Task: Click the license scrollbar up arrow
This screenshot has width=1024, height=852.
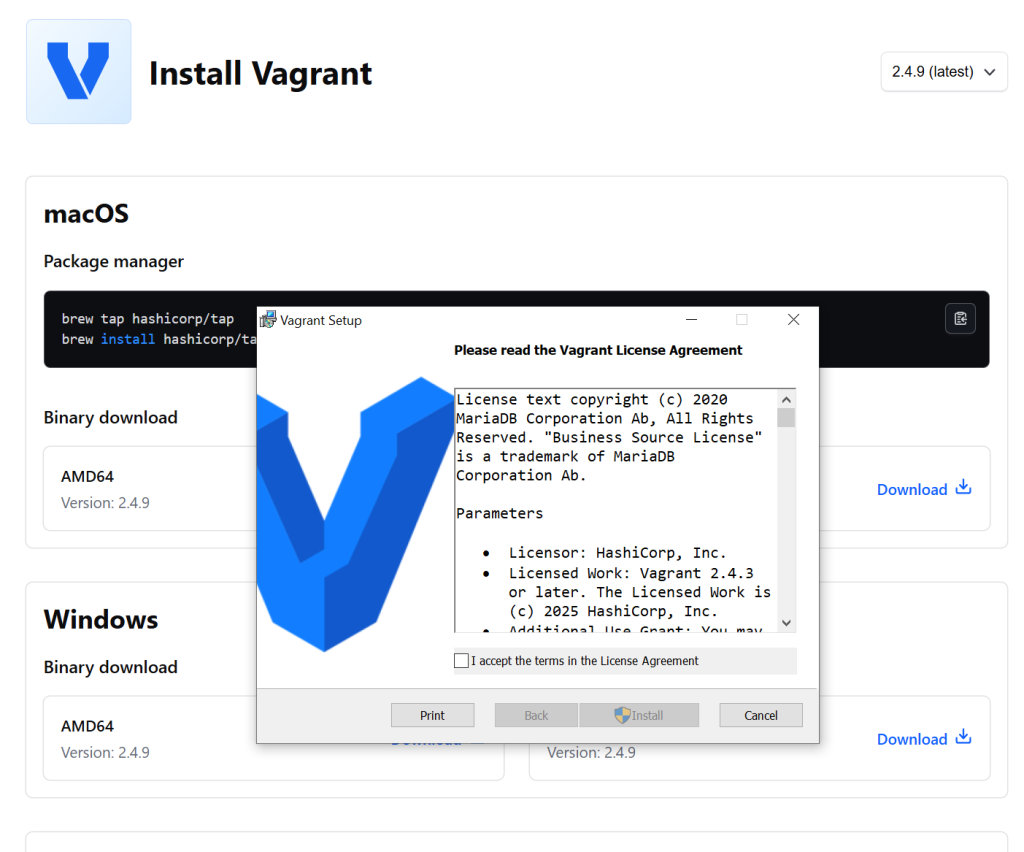Action: pos(786,398)
